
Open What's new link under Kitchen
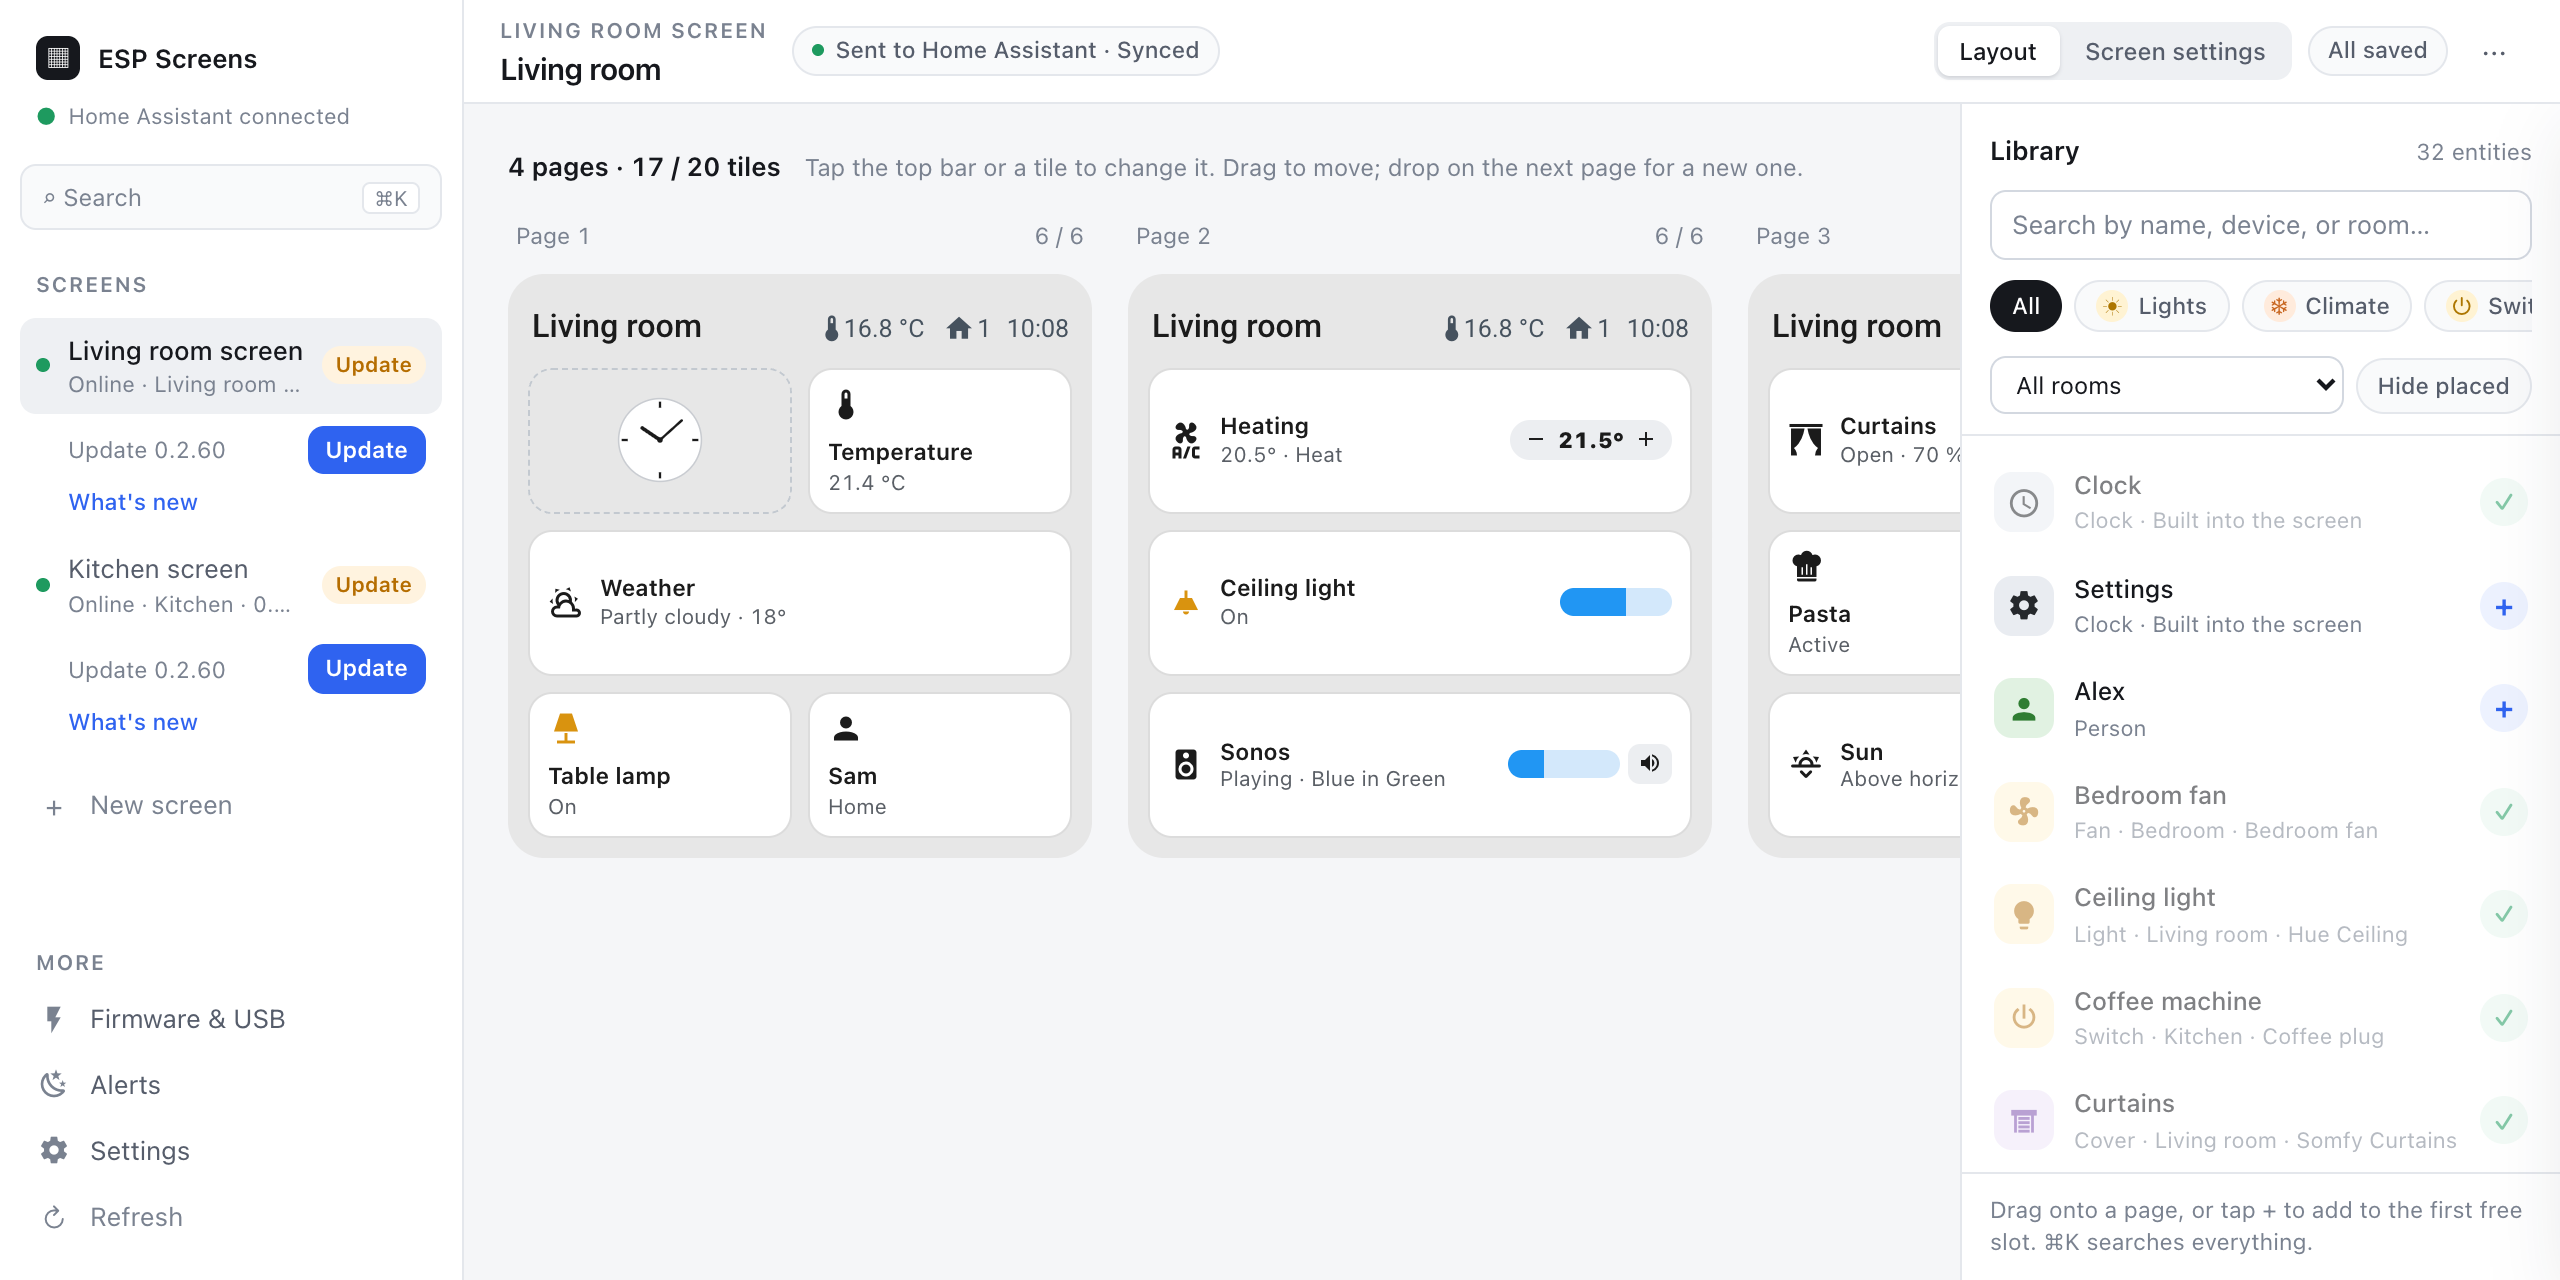[x=133, y=722]
